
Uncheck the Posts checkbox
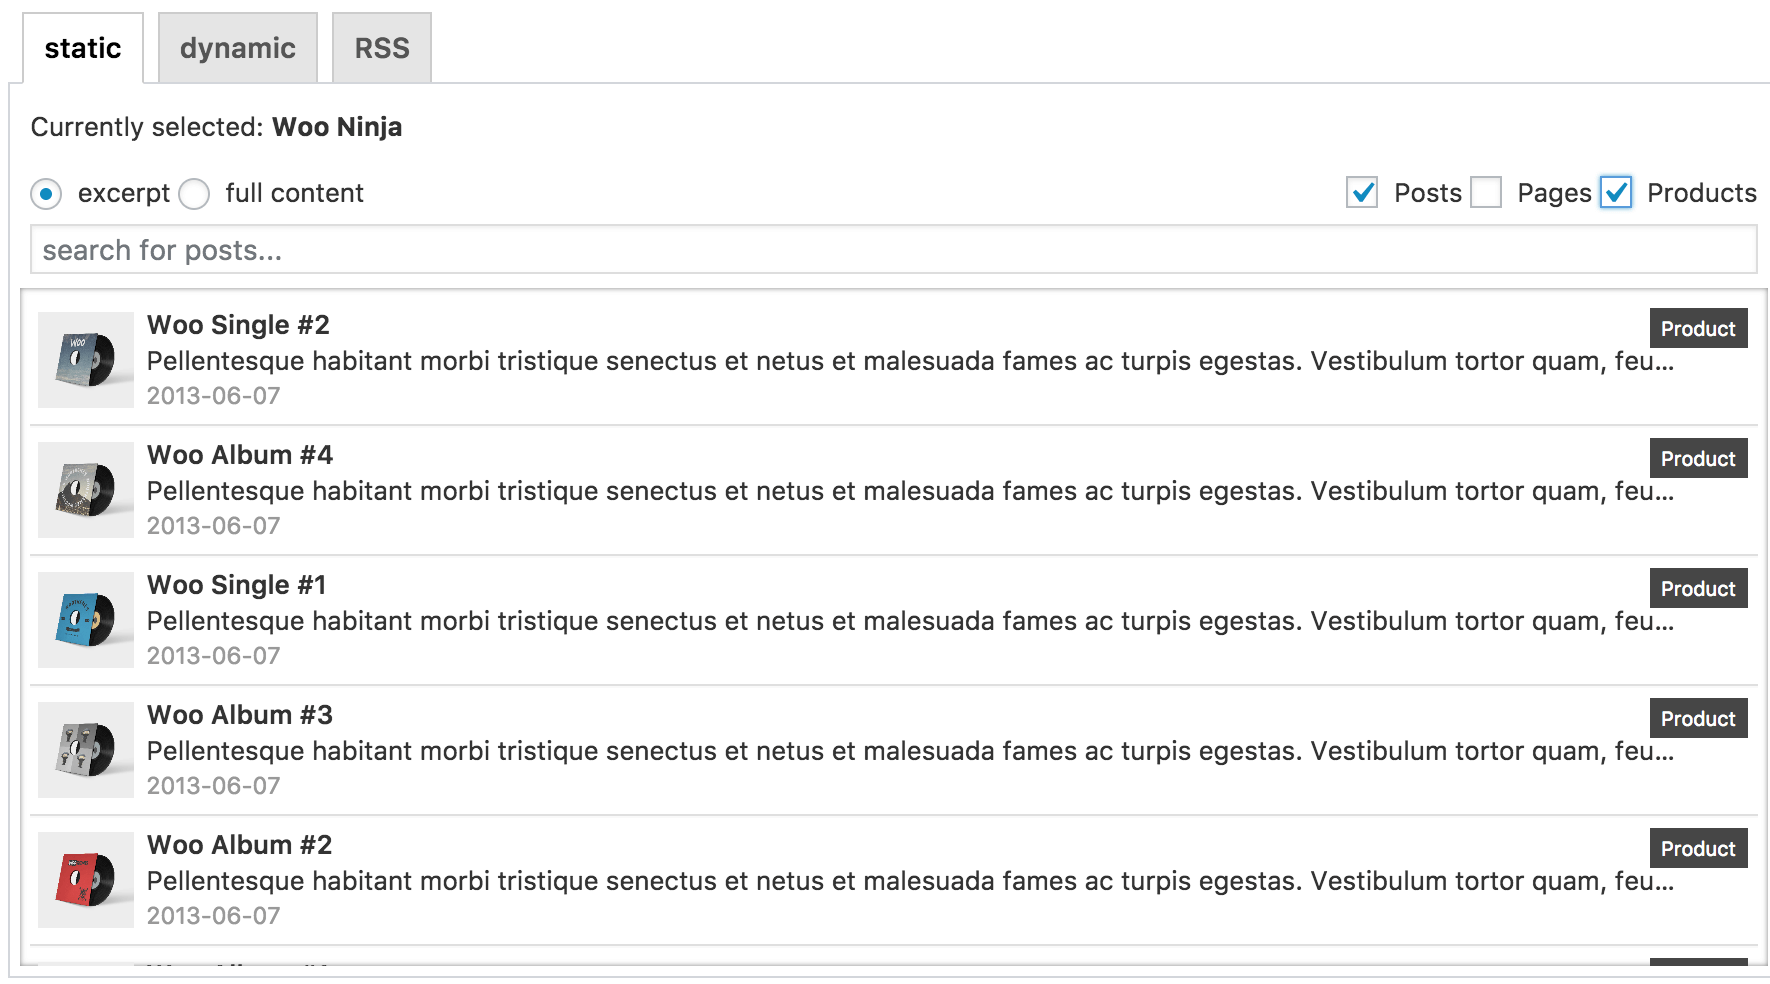[1362, 192]
